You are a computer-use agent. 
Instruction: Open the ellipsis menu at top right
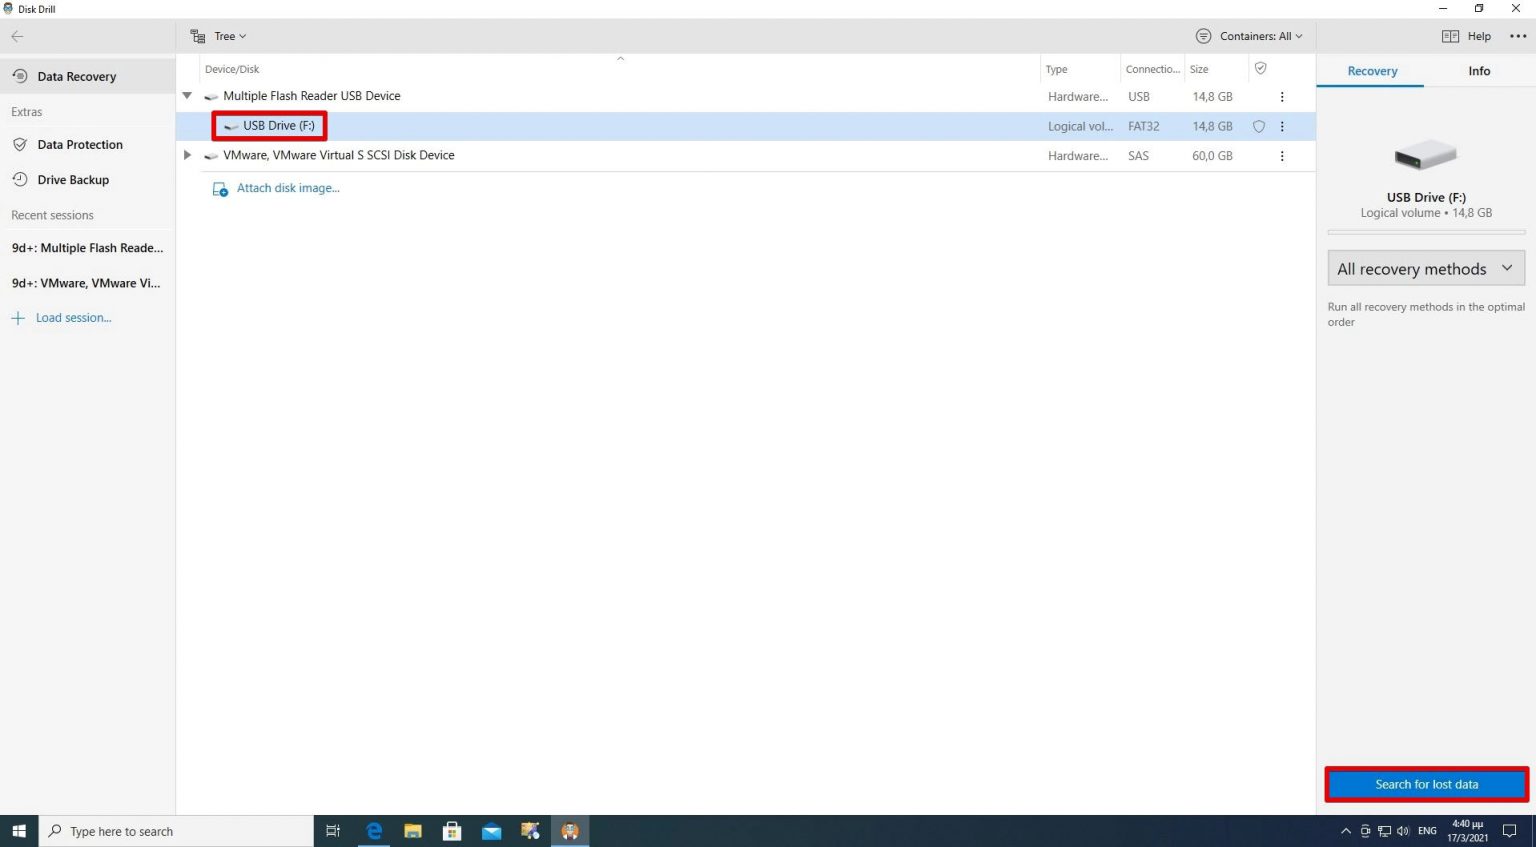click(1517, 36)
